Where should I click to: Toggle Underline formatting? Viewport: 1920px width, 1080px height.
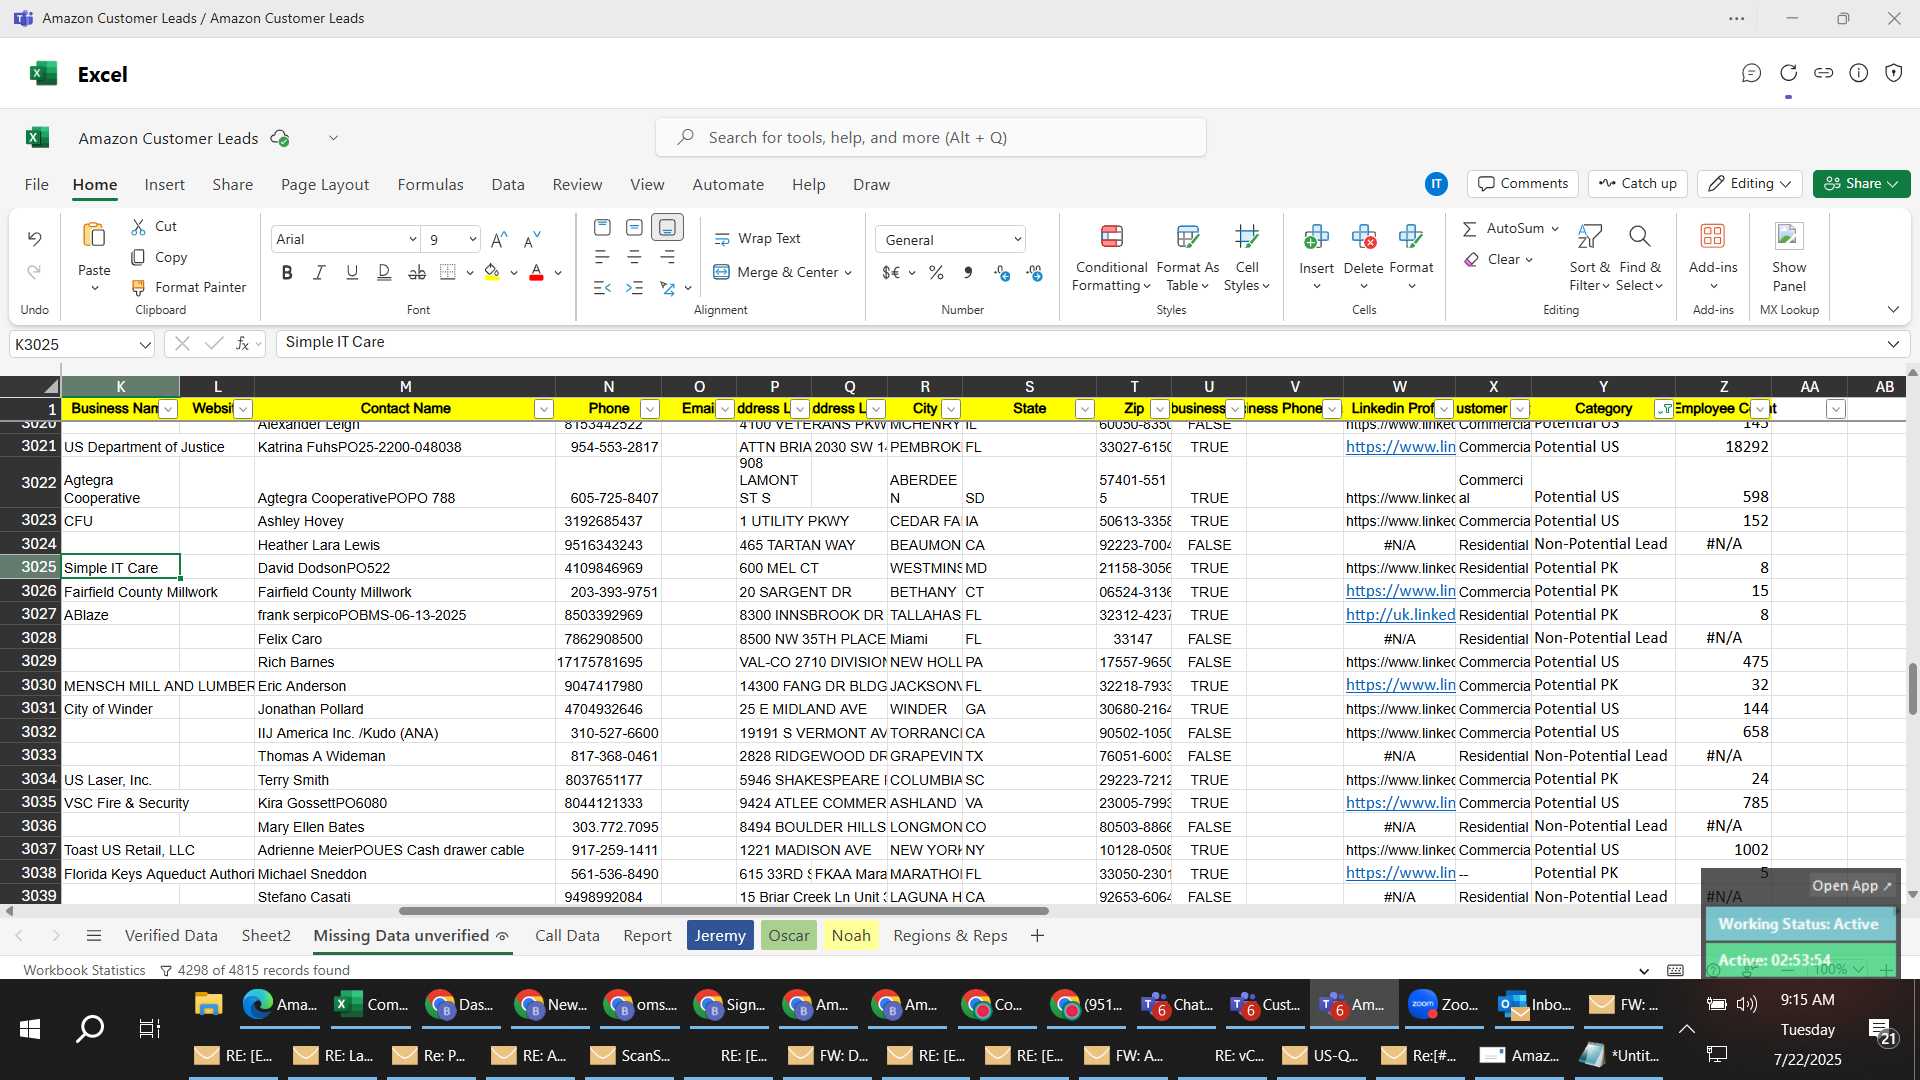(352, 273)
